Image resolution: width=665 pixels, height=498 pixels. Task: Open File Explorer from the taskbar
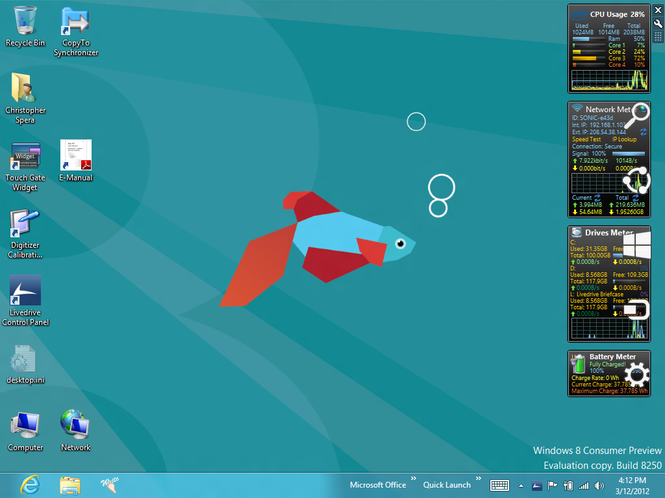coord(70,485)
